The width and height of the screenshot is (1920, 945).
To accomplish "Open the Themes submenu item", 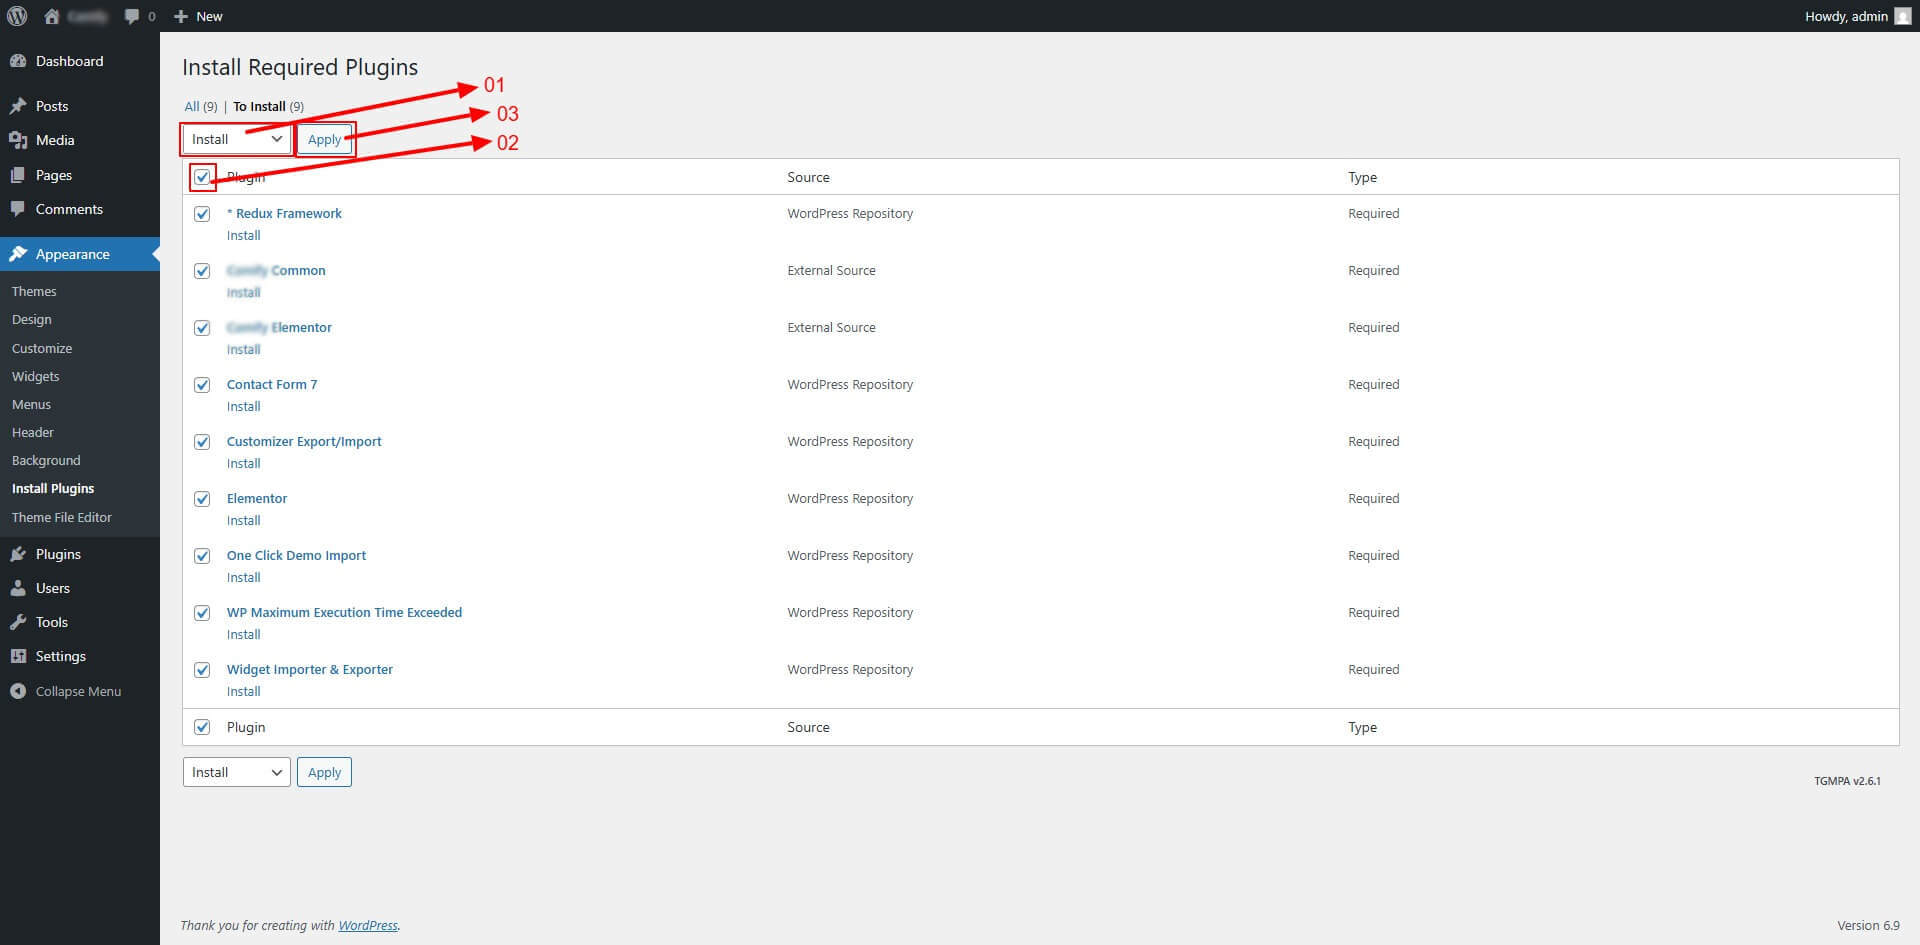I will coord(34,291).
